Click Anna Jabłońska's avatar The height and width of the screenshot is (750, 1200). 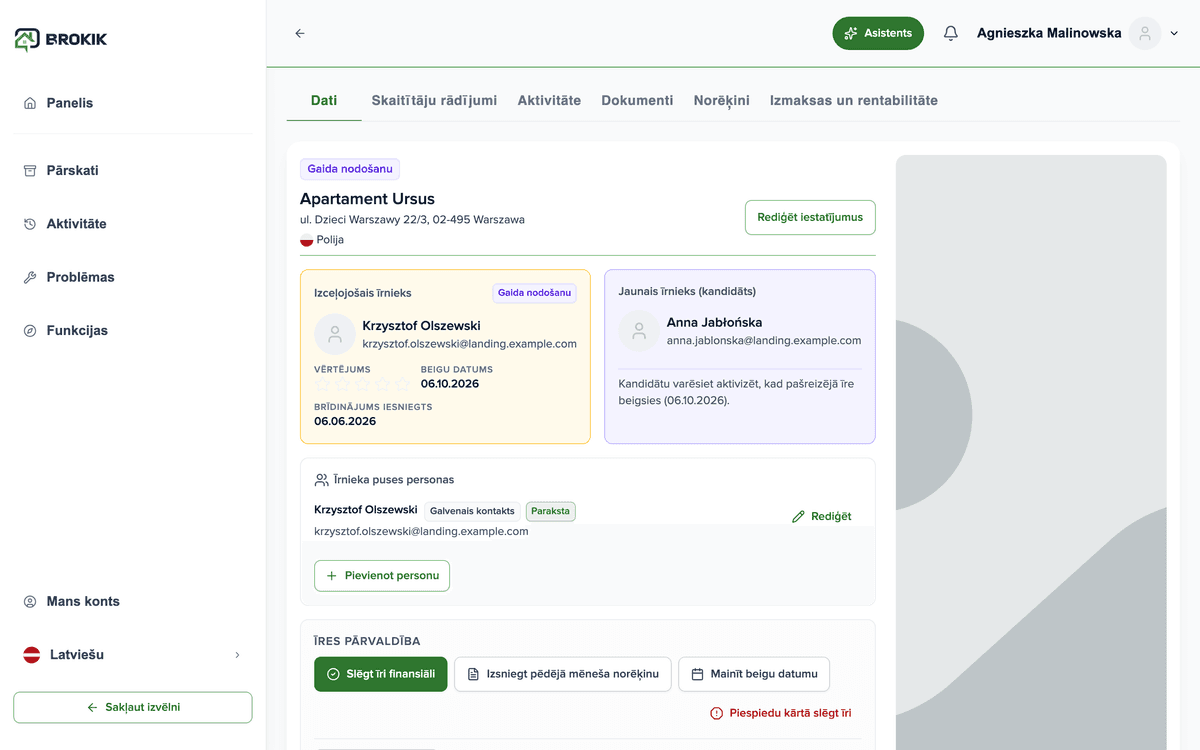pos(639,330)
